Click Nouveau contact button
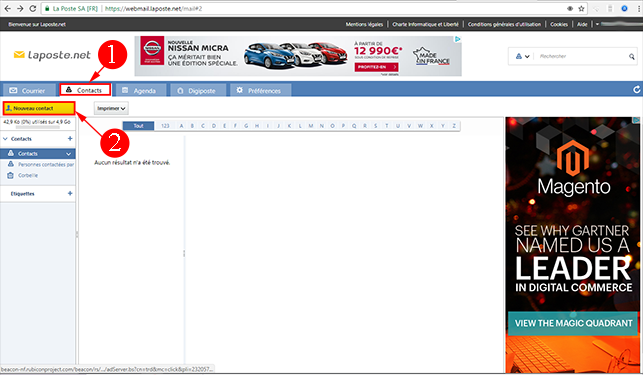 click(39, 108)
